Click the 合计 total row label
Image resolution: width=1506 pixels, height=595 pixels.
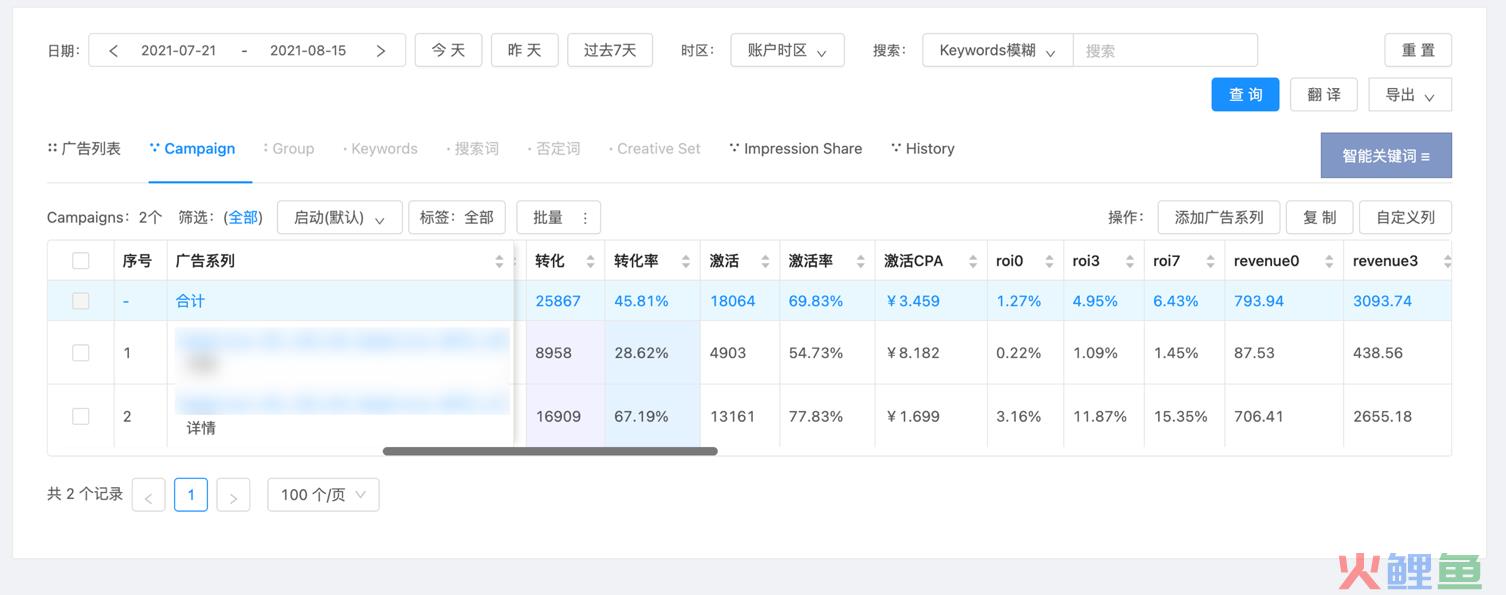pos(190,301)
